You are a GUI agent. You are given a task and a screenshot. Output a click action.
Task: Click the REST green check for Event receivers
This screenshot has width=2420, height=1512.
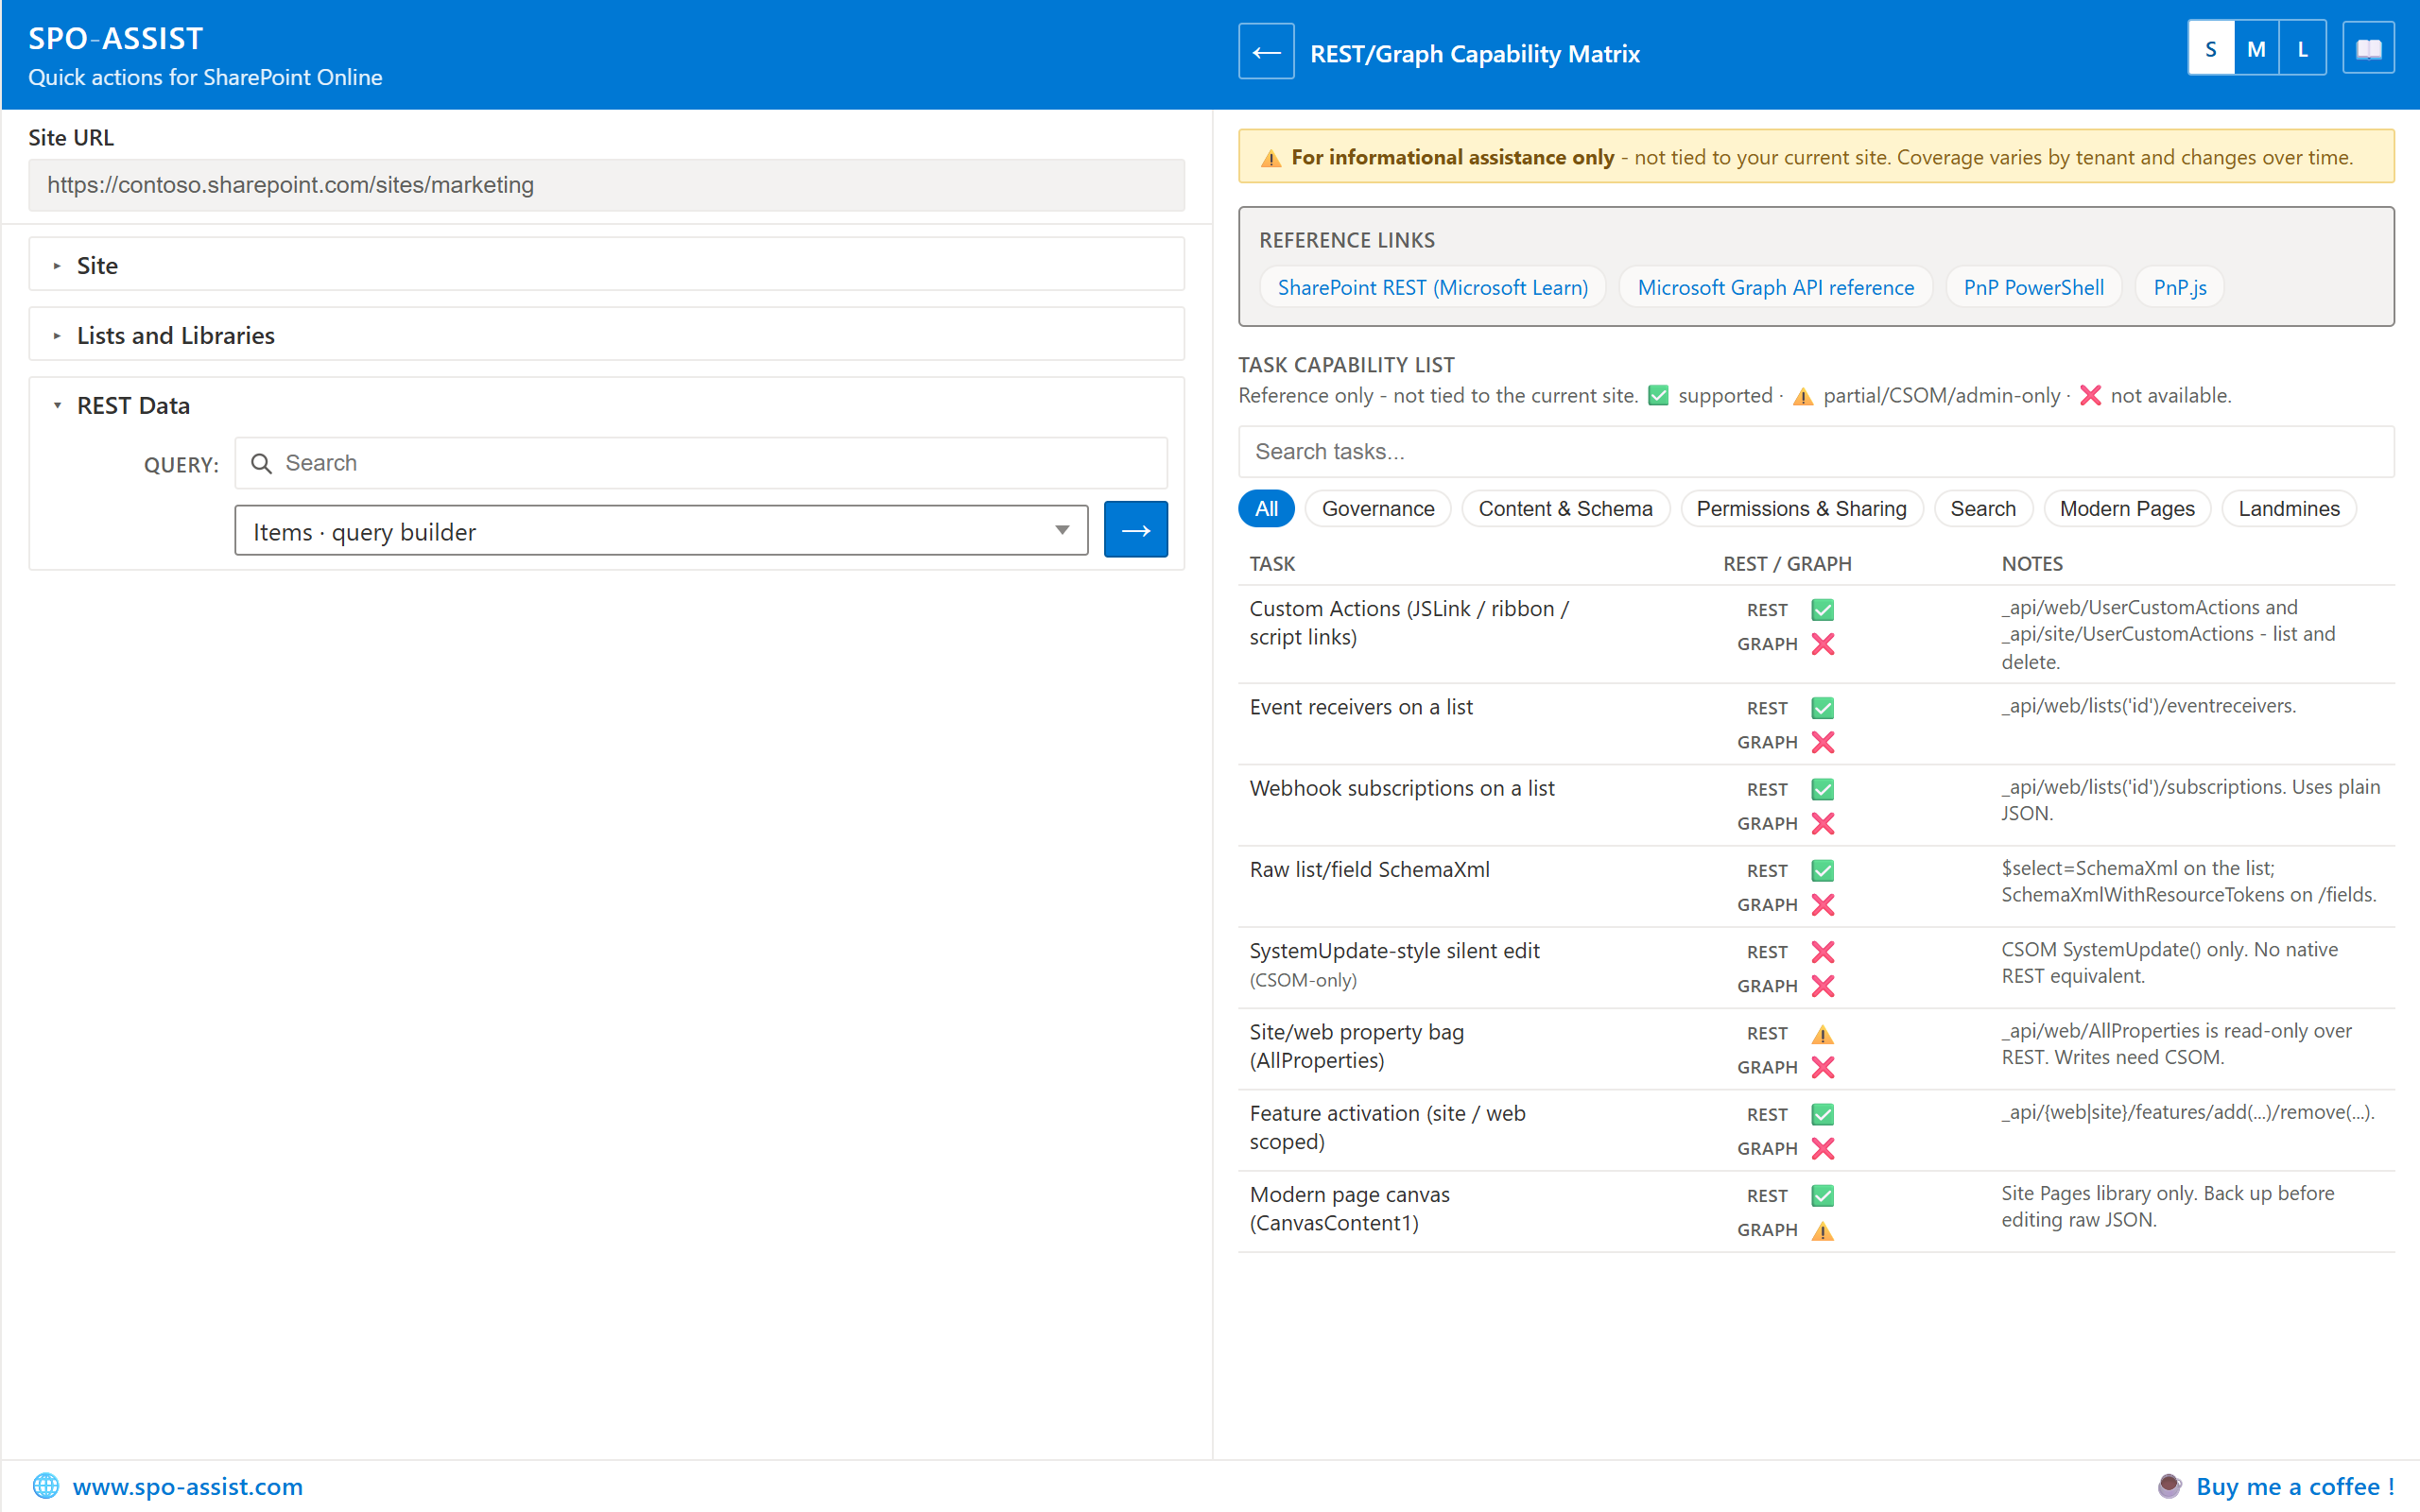1822,708
